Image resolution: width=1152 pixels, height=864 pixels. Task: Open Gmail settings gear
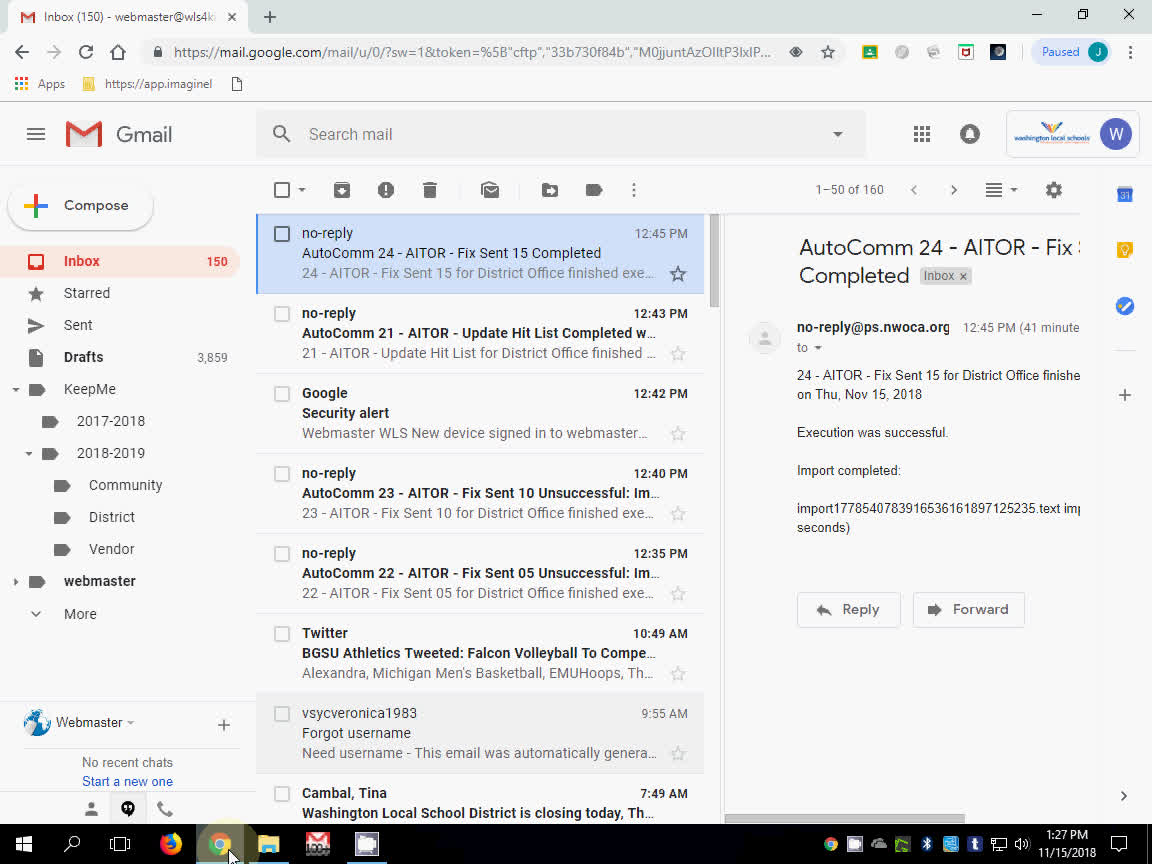pyautogui.click(x=1053, y=189)
